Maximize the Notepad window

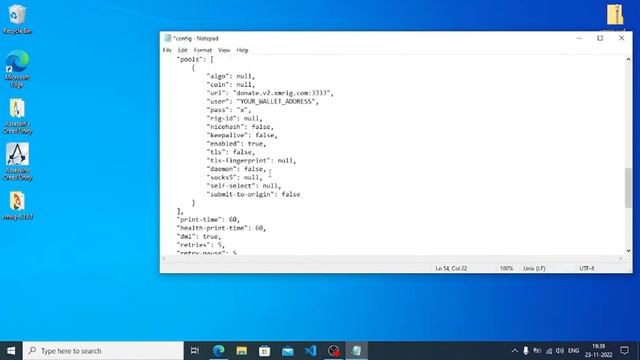(x=600, y=38)
